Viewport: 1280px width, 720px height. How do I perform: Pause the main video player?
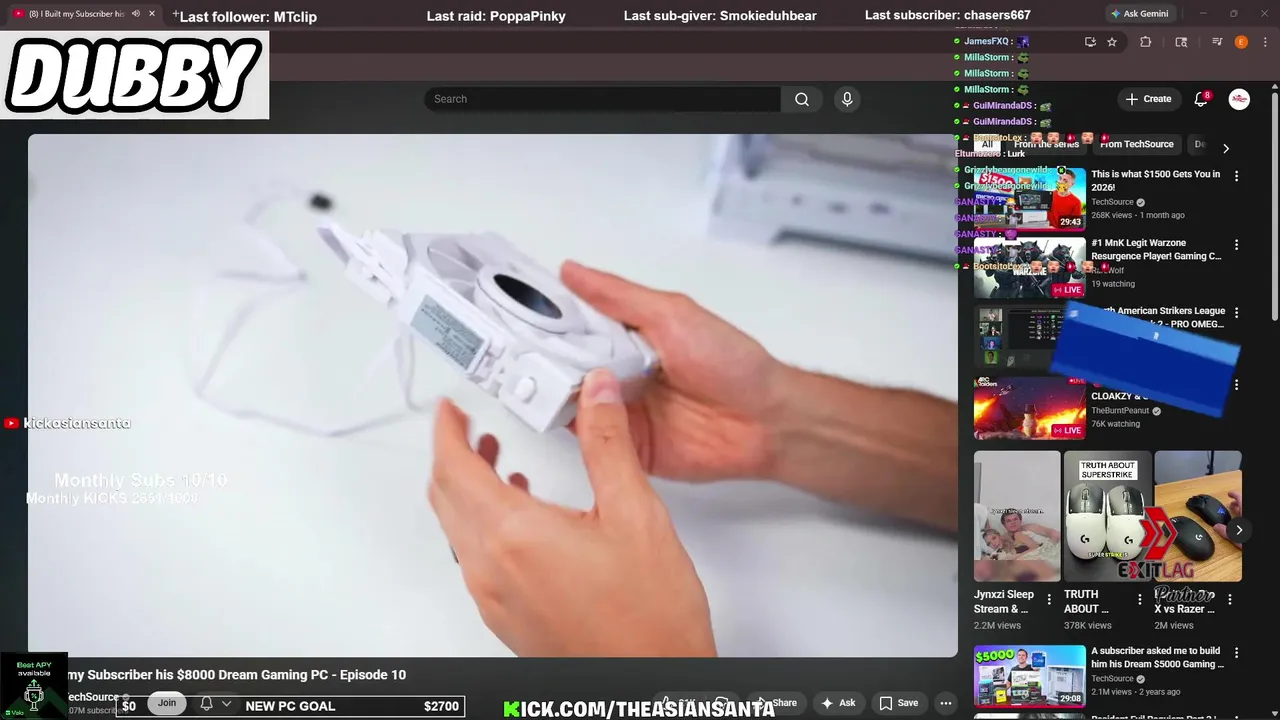[x=492, y=395]
